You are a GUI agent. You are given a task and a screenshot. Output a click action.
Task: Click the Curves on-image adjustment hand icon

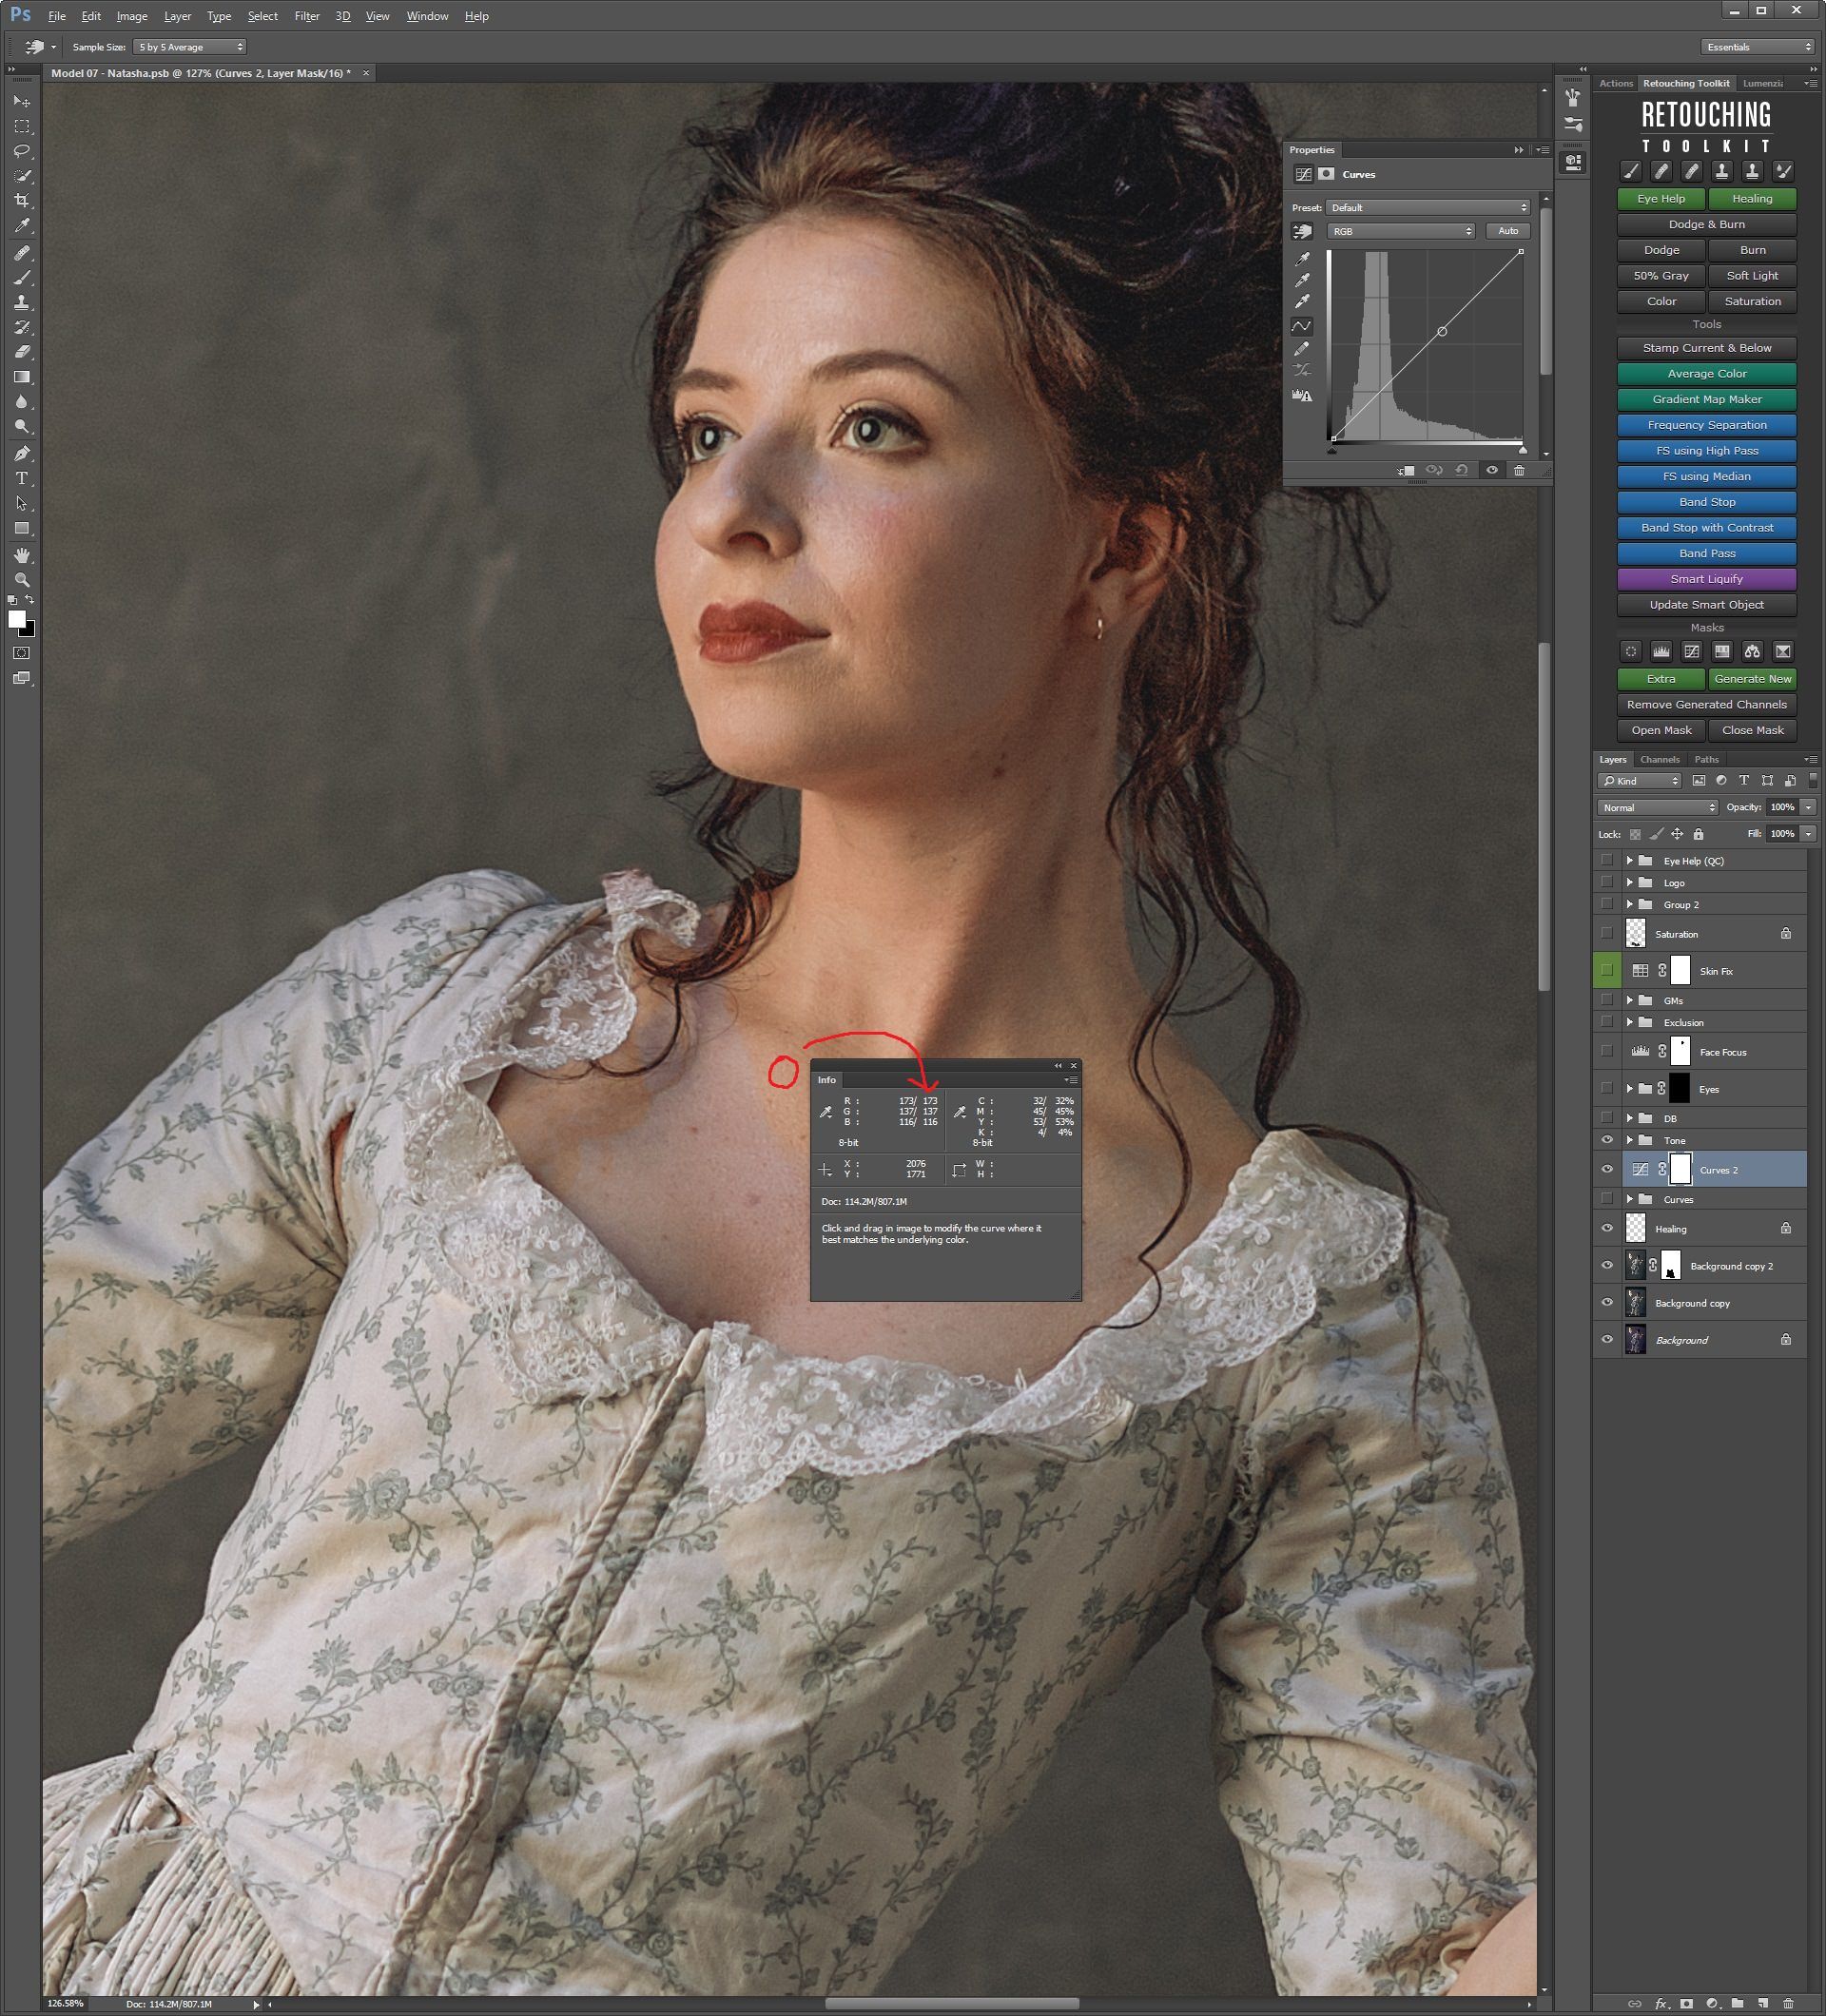click(1302, 232)
